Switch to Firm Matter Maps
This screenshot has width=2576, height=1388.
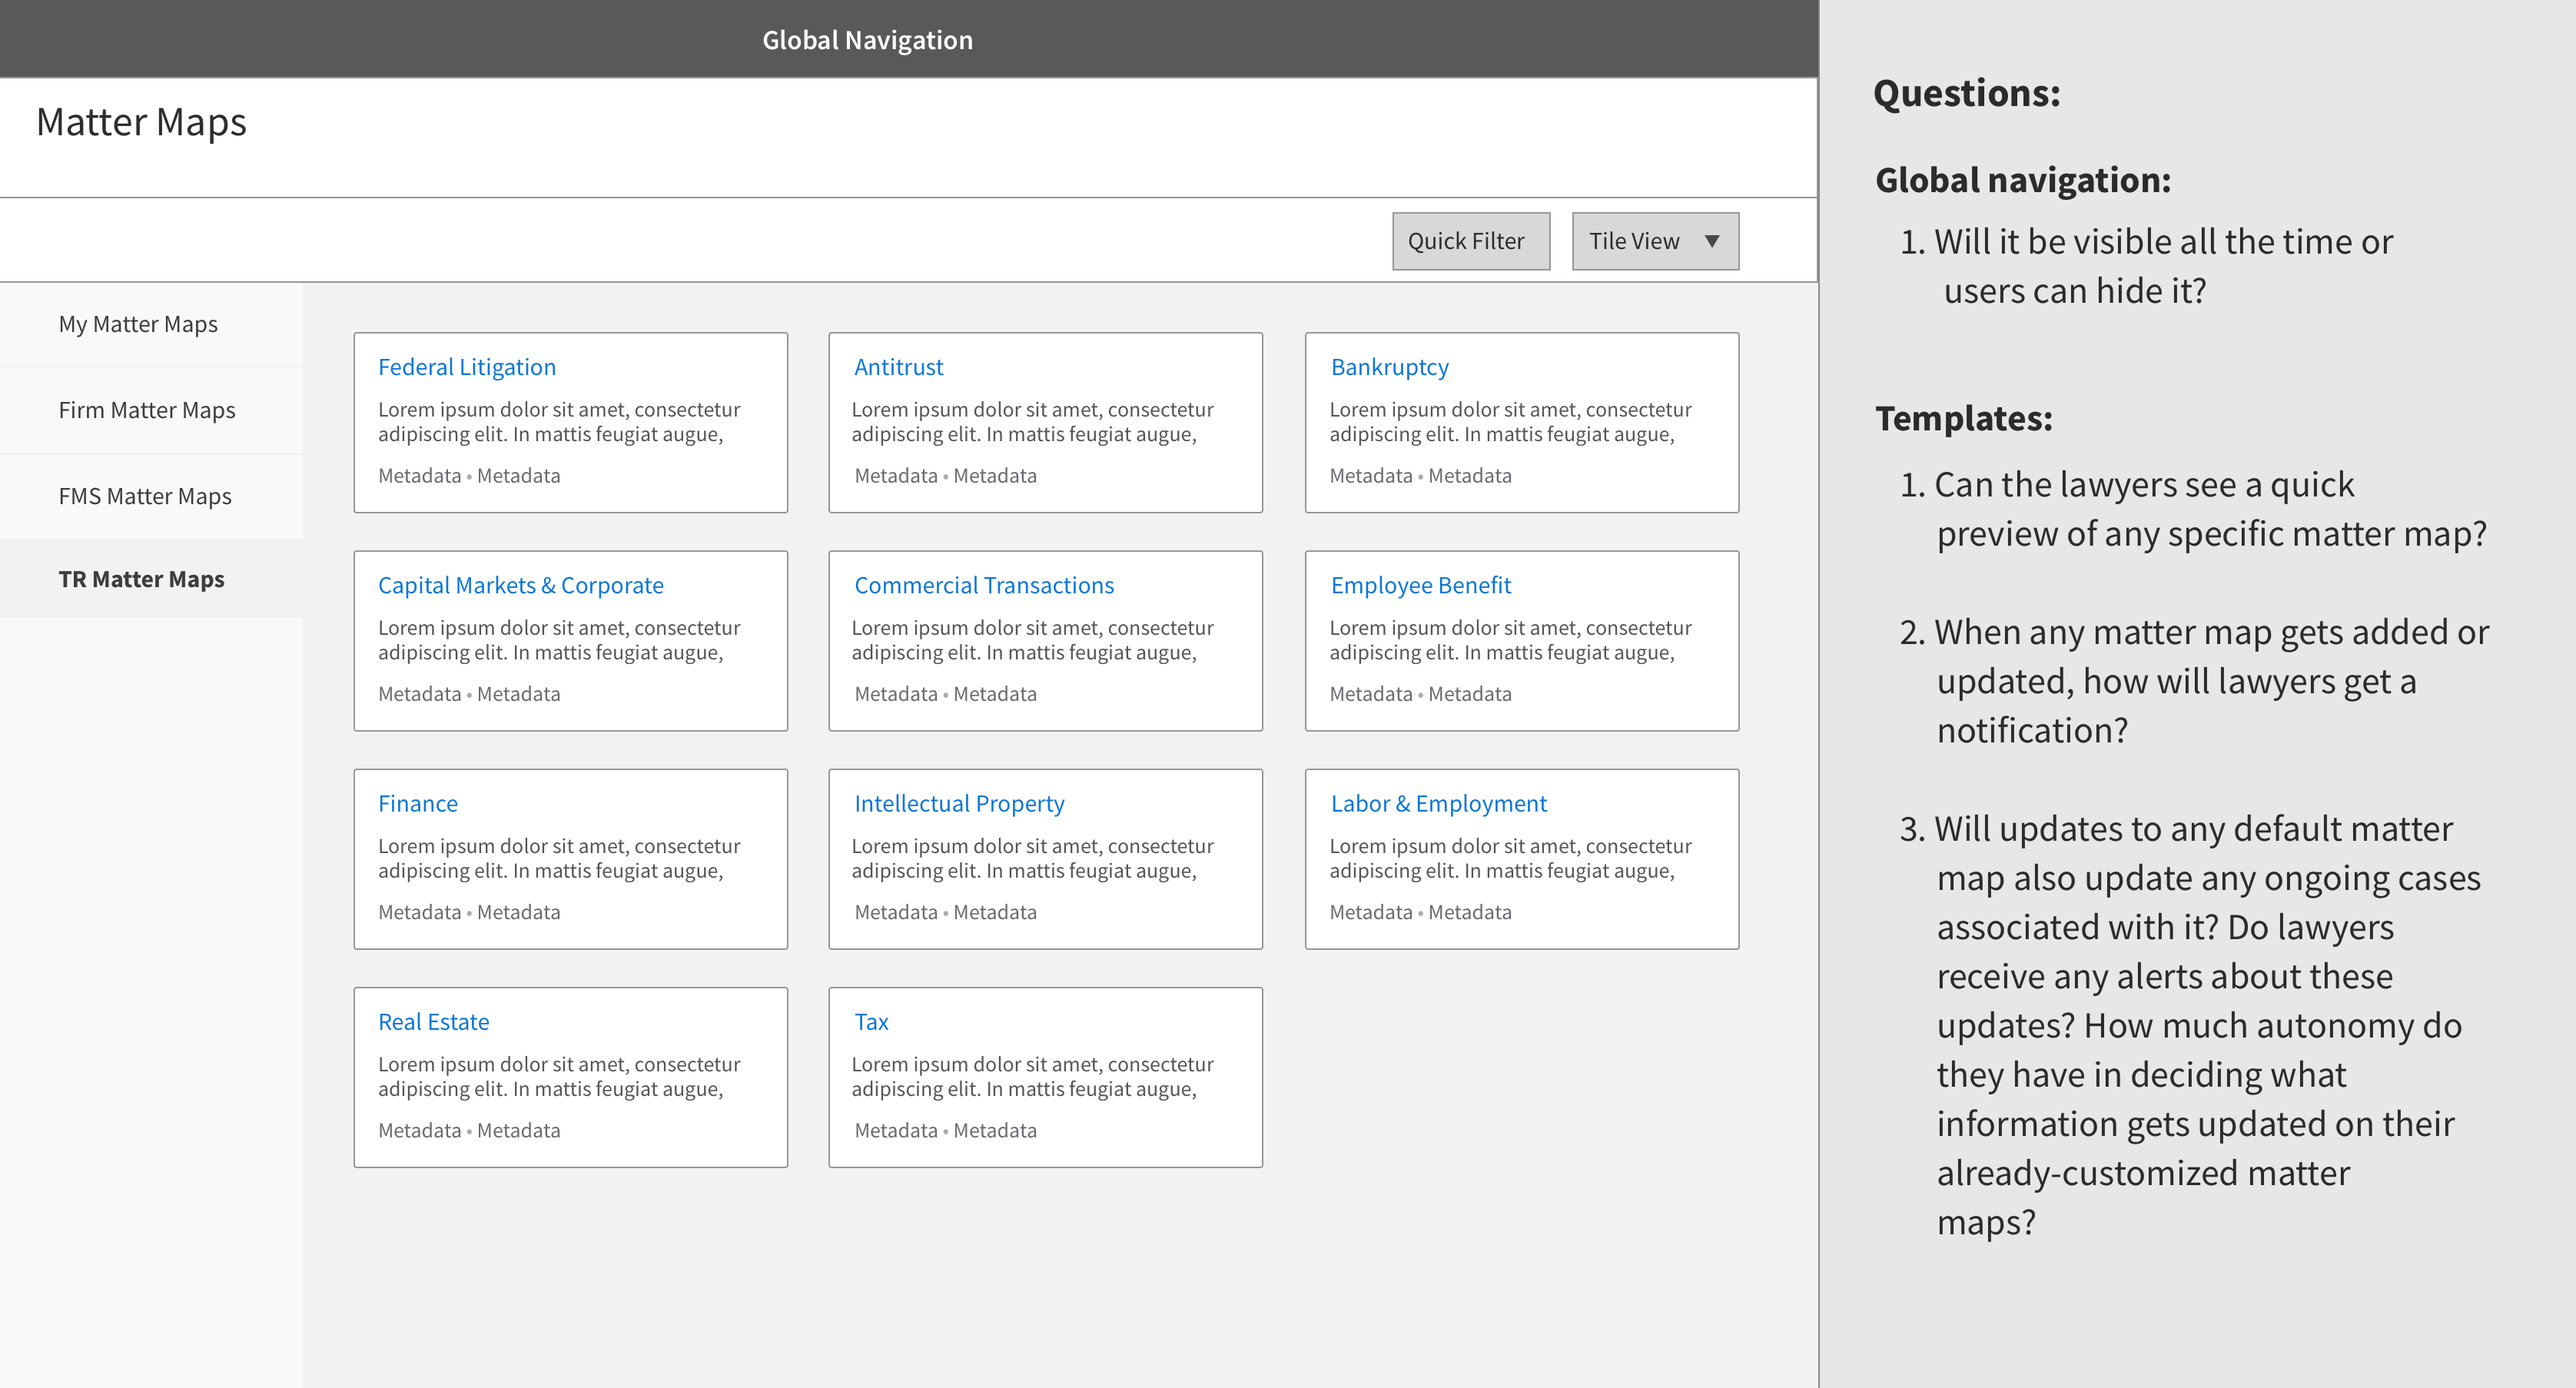coord(147,410)
